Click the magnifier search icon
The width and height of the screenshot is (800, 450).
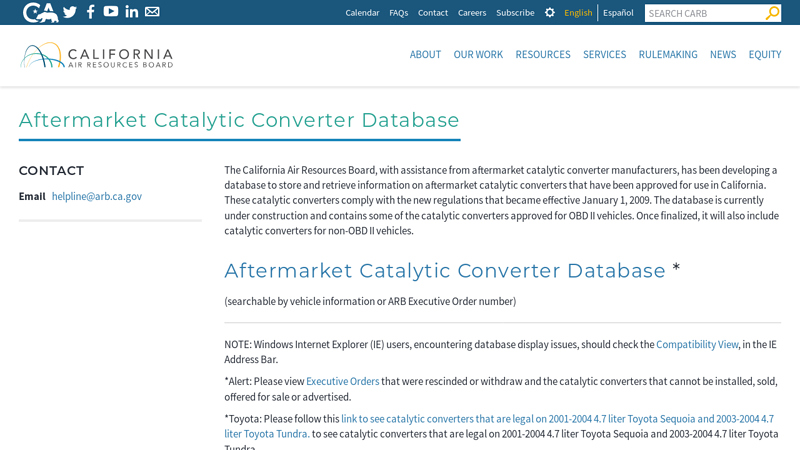coord(772,13)
